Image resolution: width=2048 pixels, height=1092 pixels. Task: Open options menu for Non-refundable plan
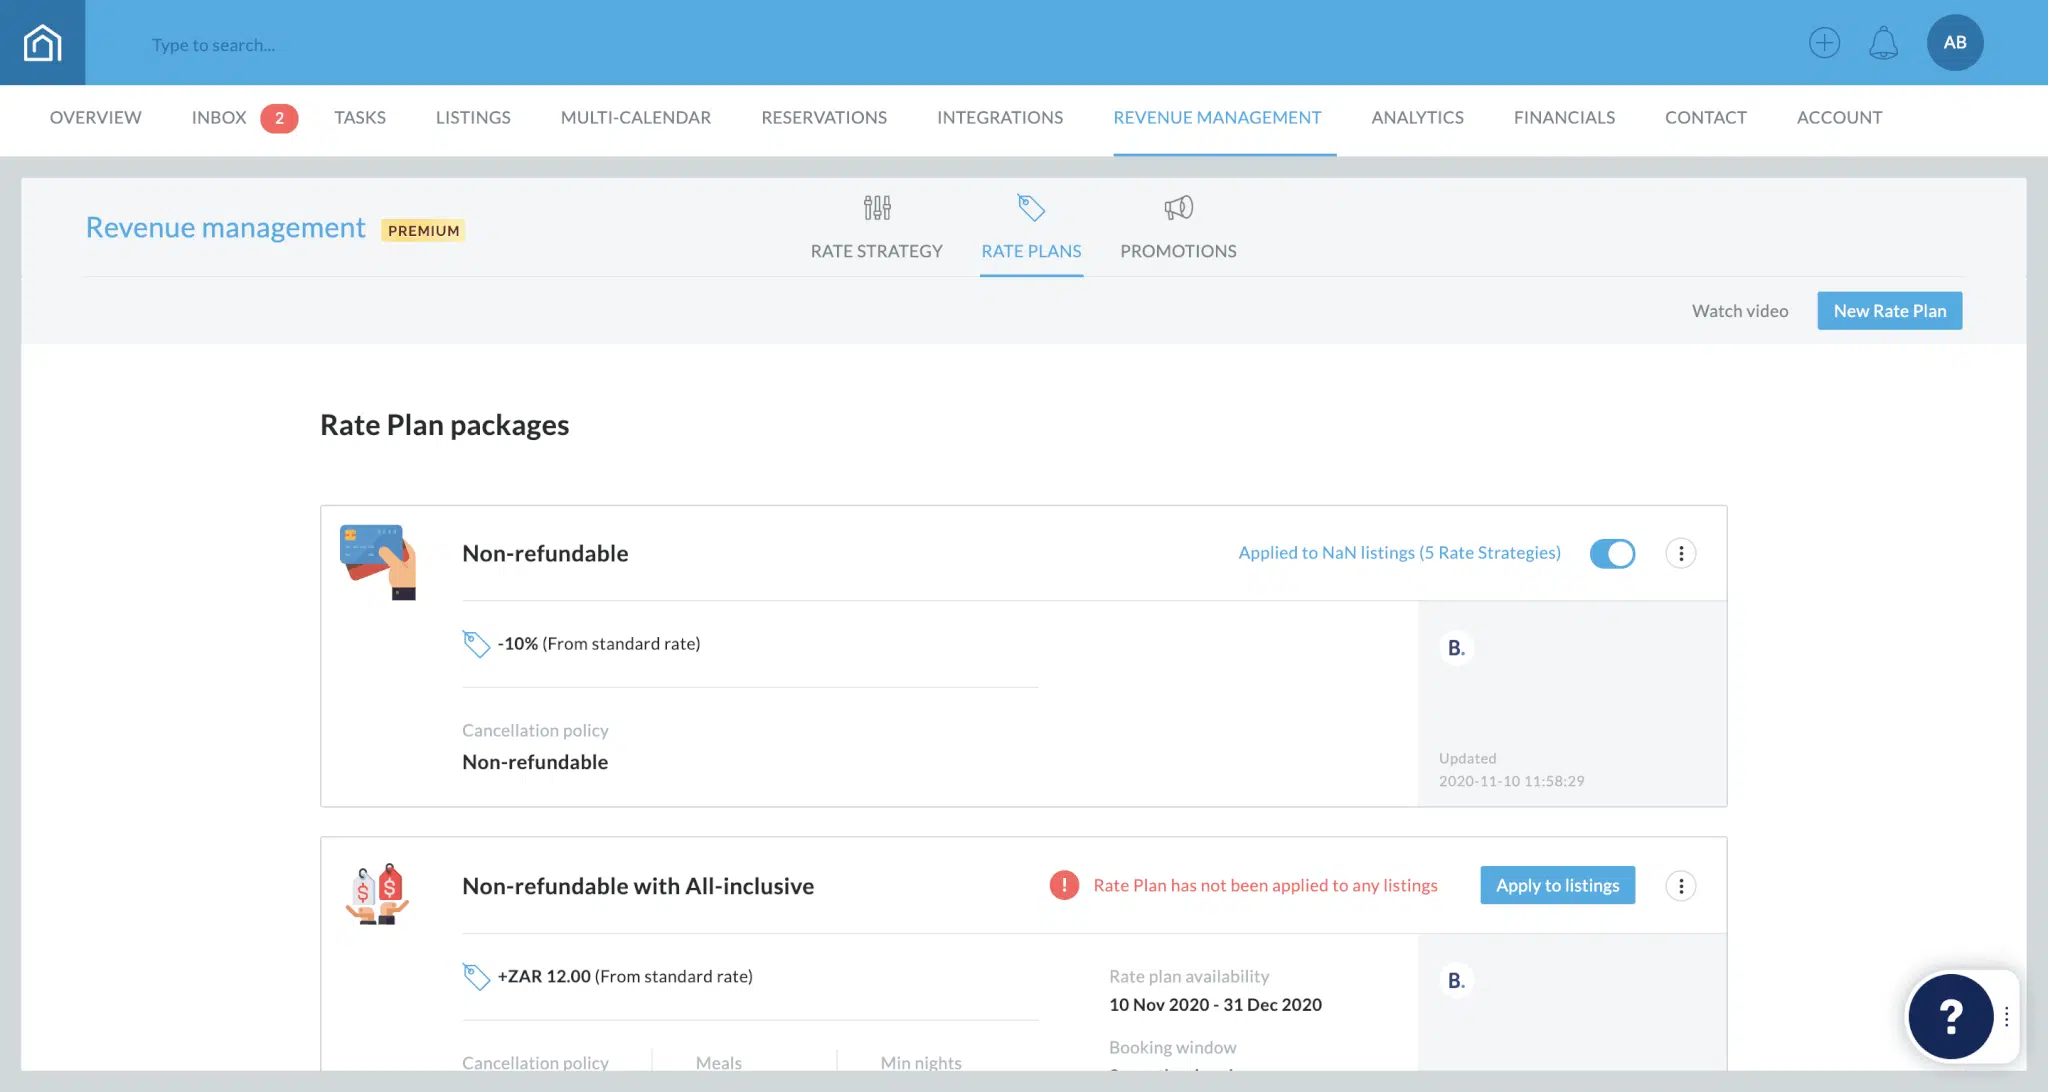click(x=1681, y=553)
